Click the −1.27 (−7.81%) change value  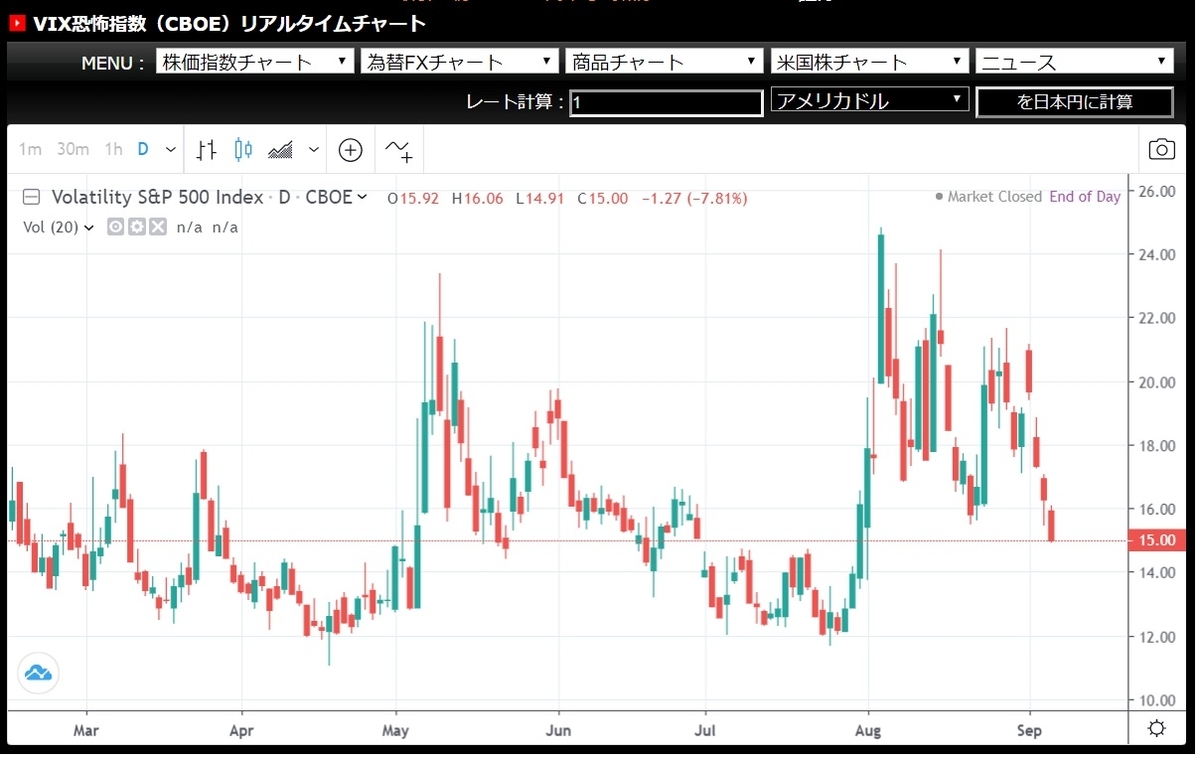click(x=692, y=198)
